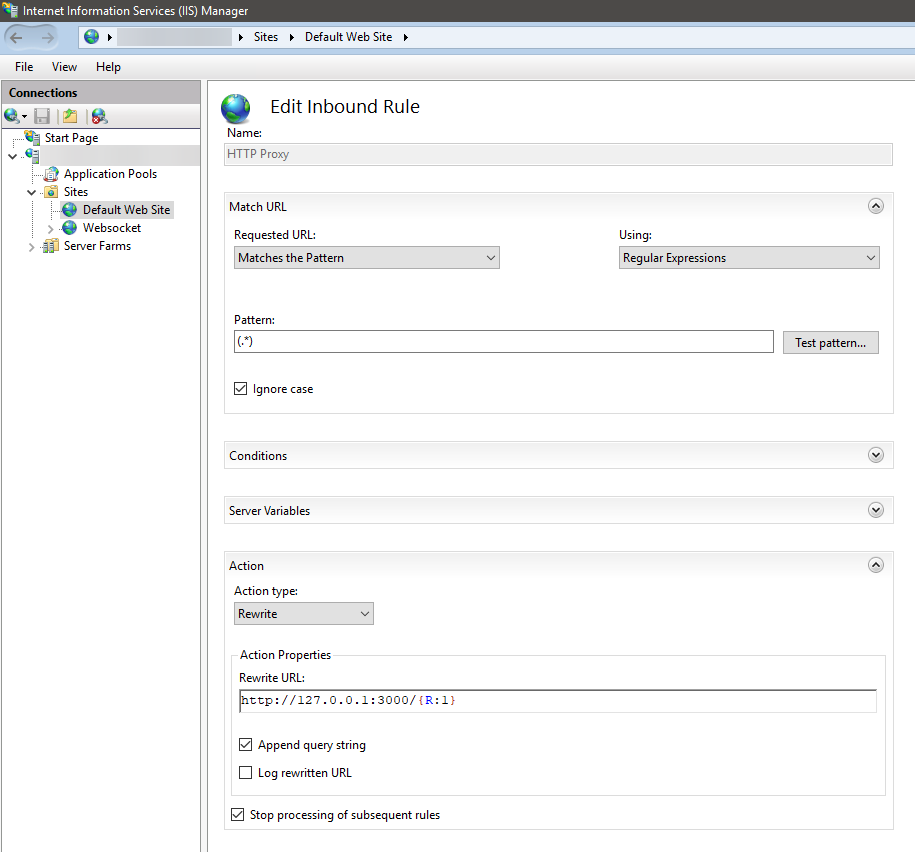Open the View menu

64,67
